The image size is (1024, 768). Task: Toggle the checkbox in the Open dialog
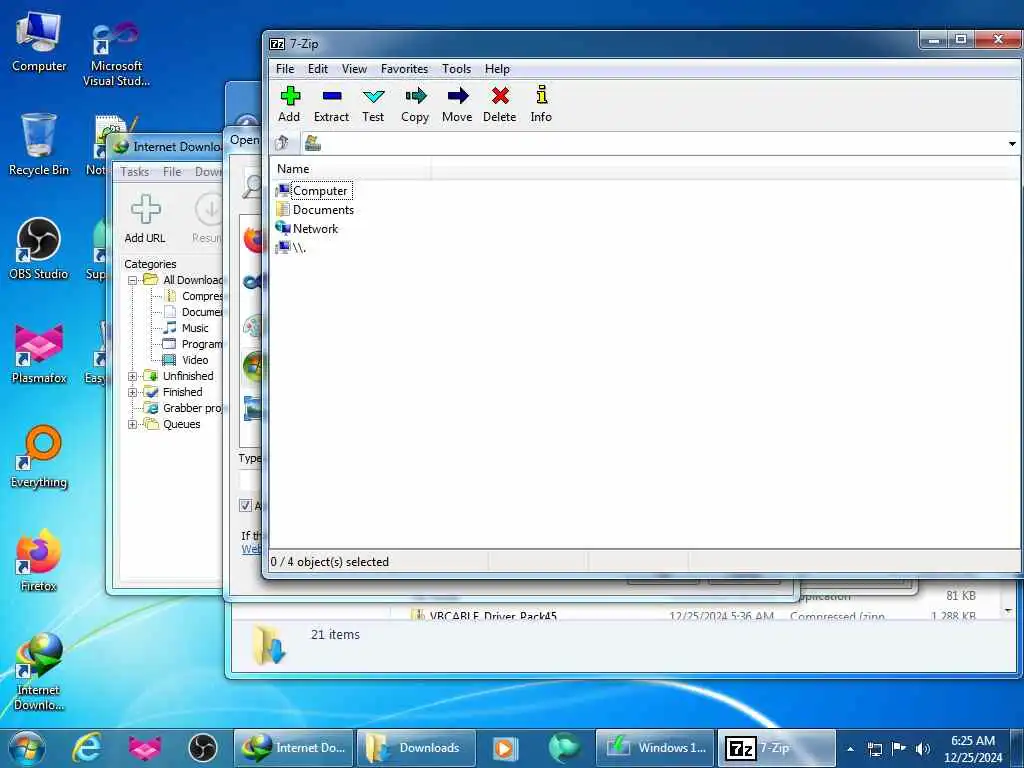[x=246, y=505]
